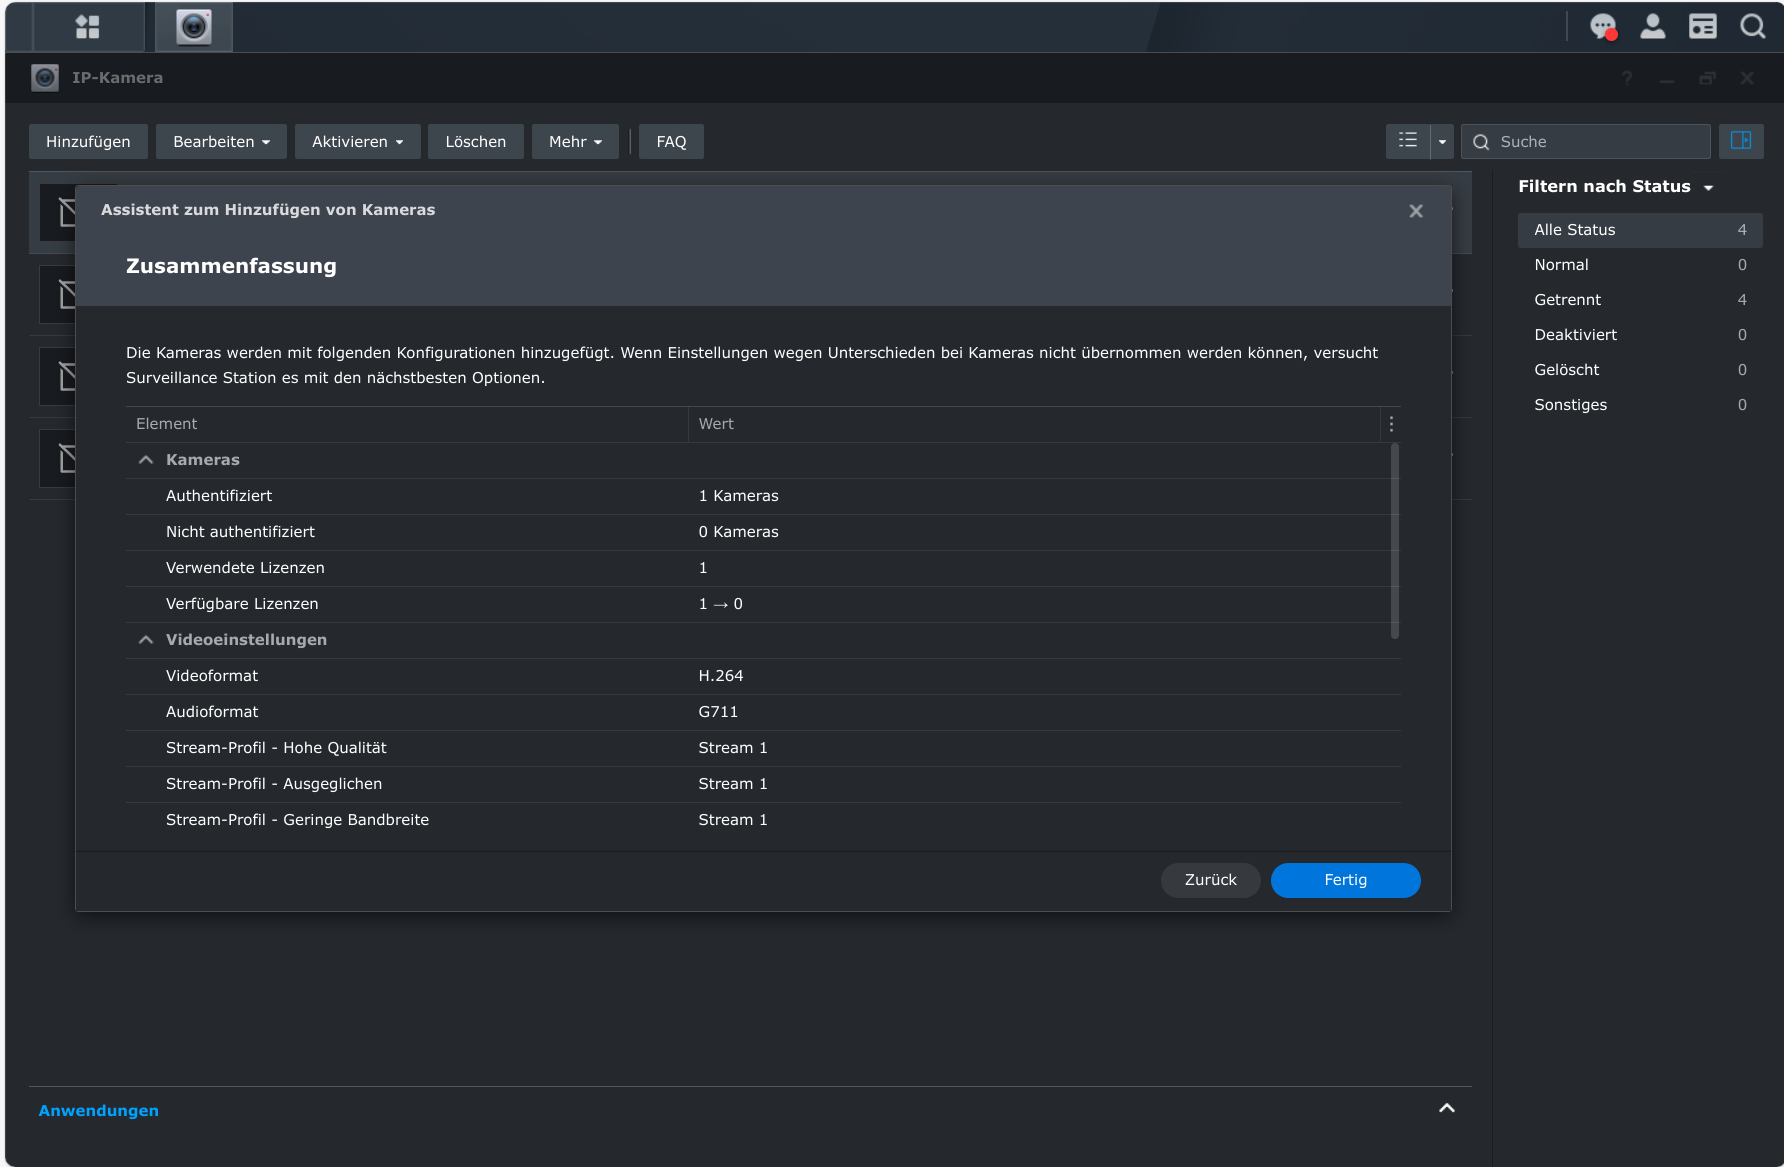Collapse the Kameras section
This screenshot has height=1167, width=1784.
(x=146, y=460)
